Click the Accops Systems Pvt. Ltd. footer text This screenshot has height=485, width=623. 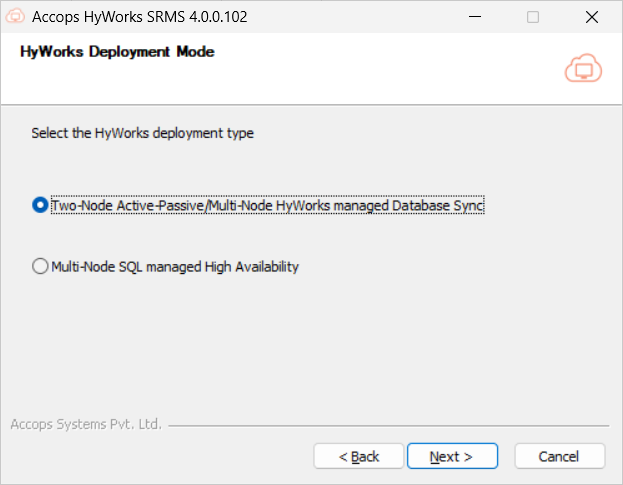click(85, 424)
